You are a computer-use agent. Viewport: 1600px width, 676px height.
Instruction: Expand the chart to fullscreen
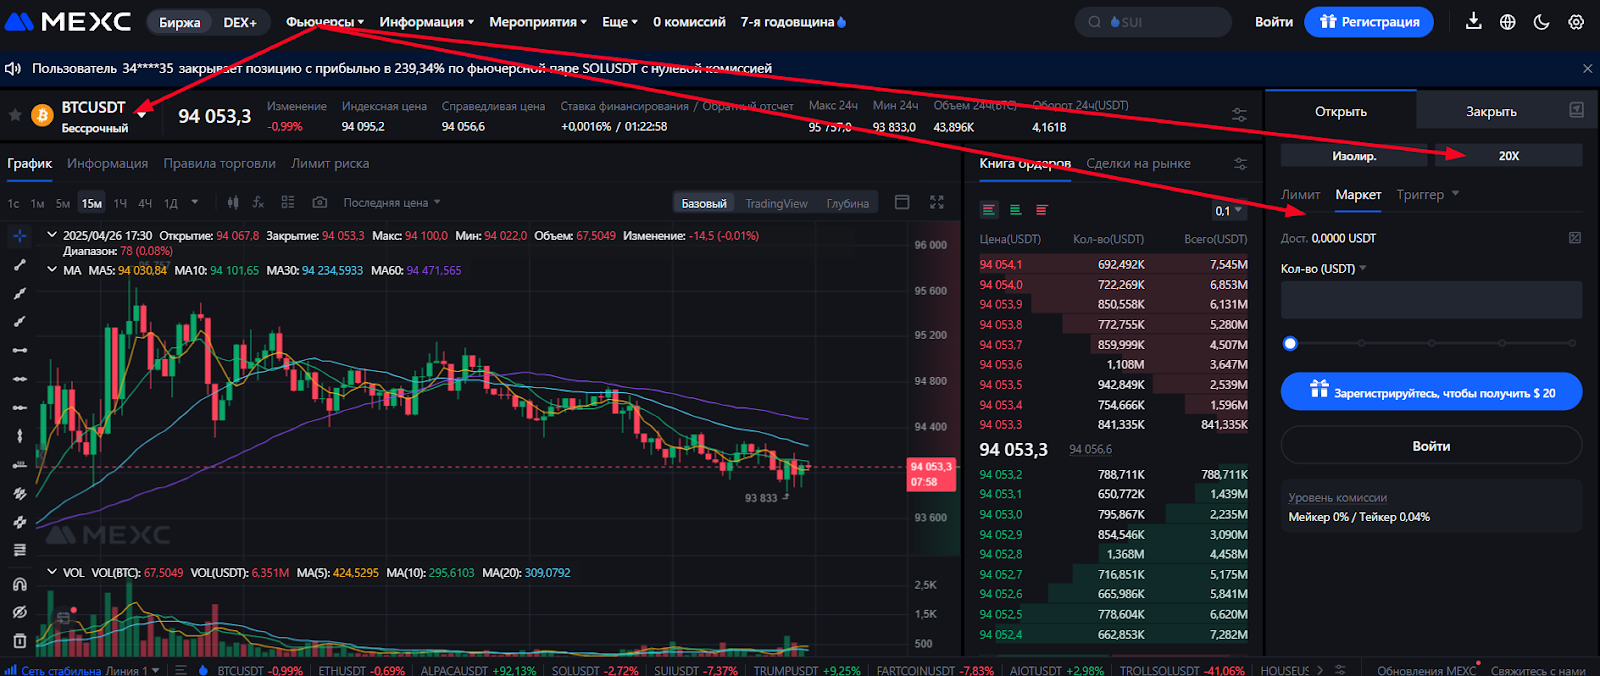coord(937,203)
